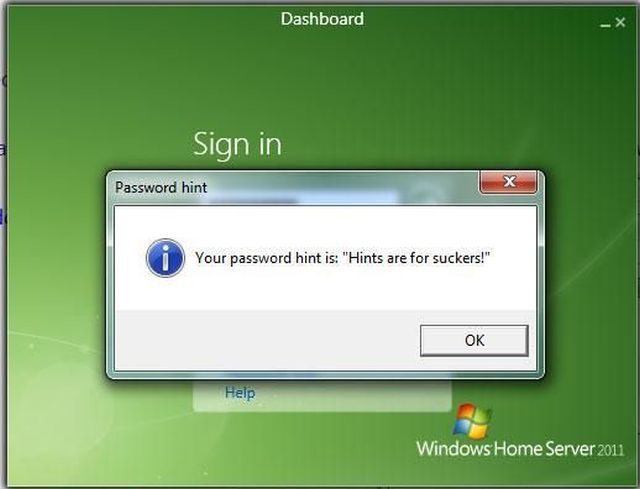The height and width of the screenshot is (489, 640).
Task: Minimize the Dashboard window
Action: 606,25
